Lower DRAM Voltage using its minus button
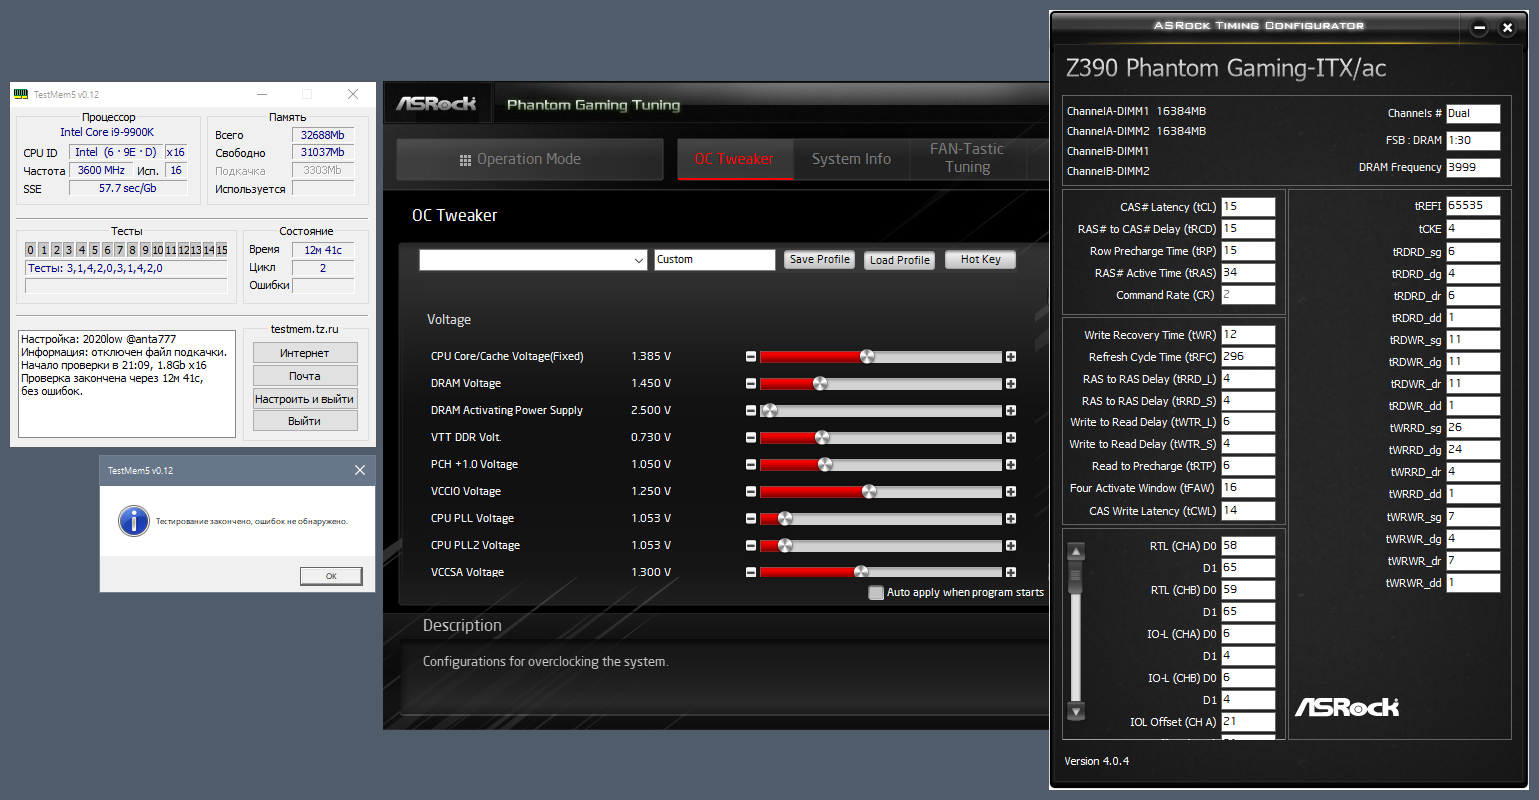 [751, 384]
